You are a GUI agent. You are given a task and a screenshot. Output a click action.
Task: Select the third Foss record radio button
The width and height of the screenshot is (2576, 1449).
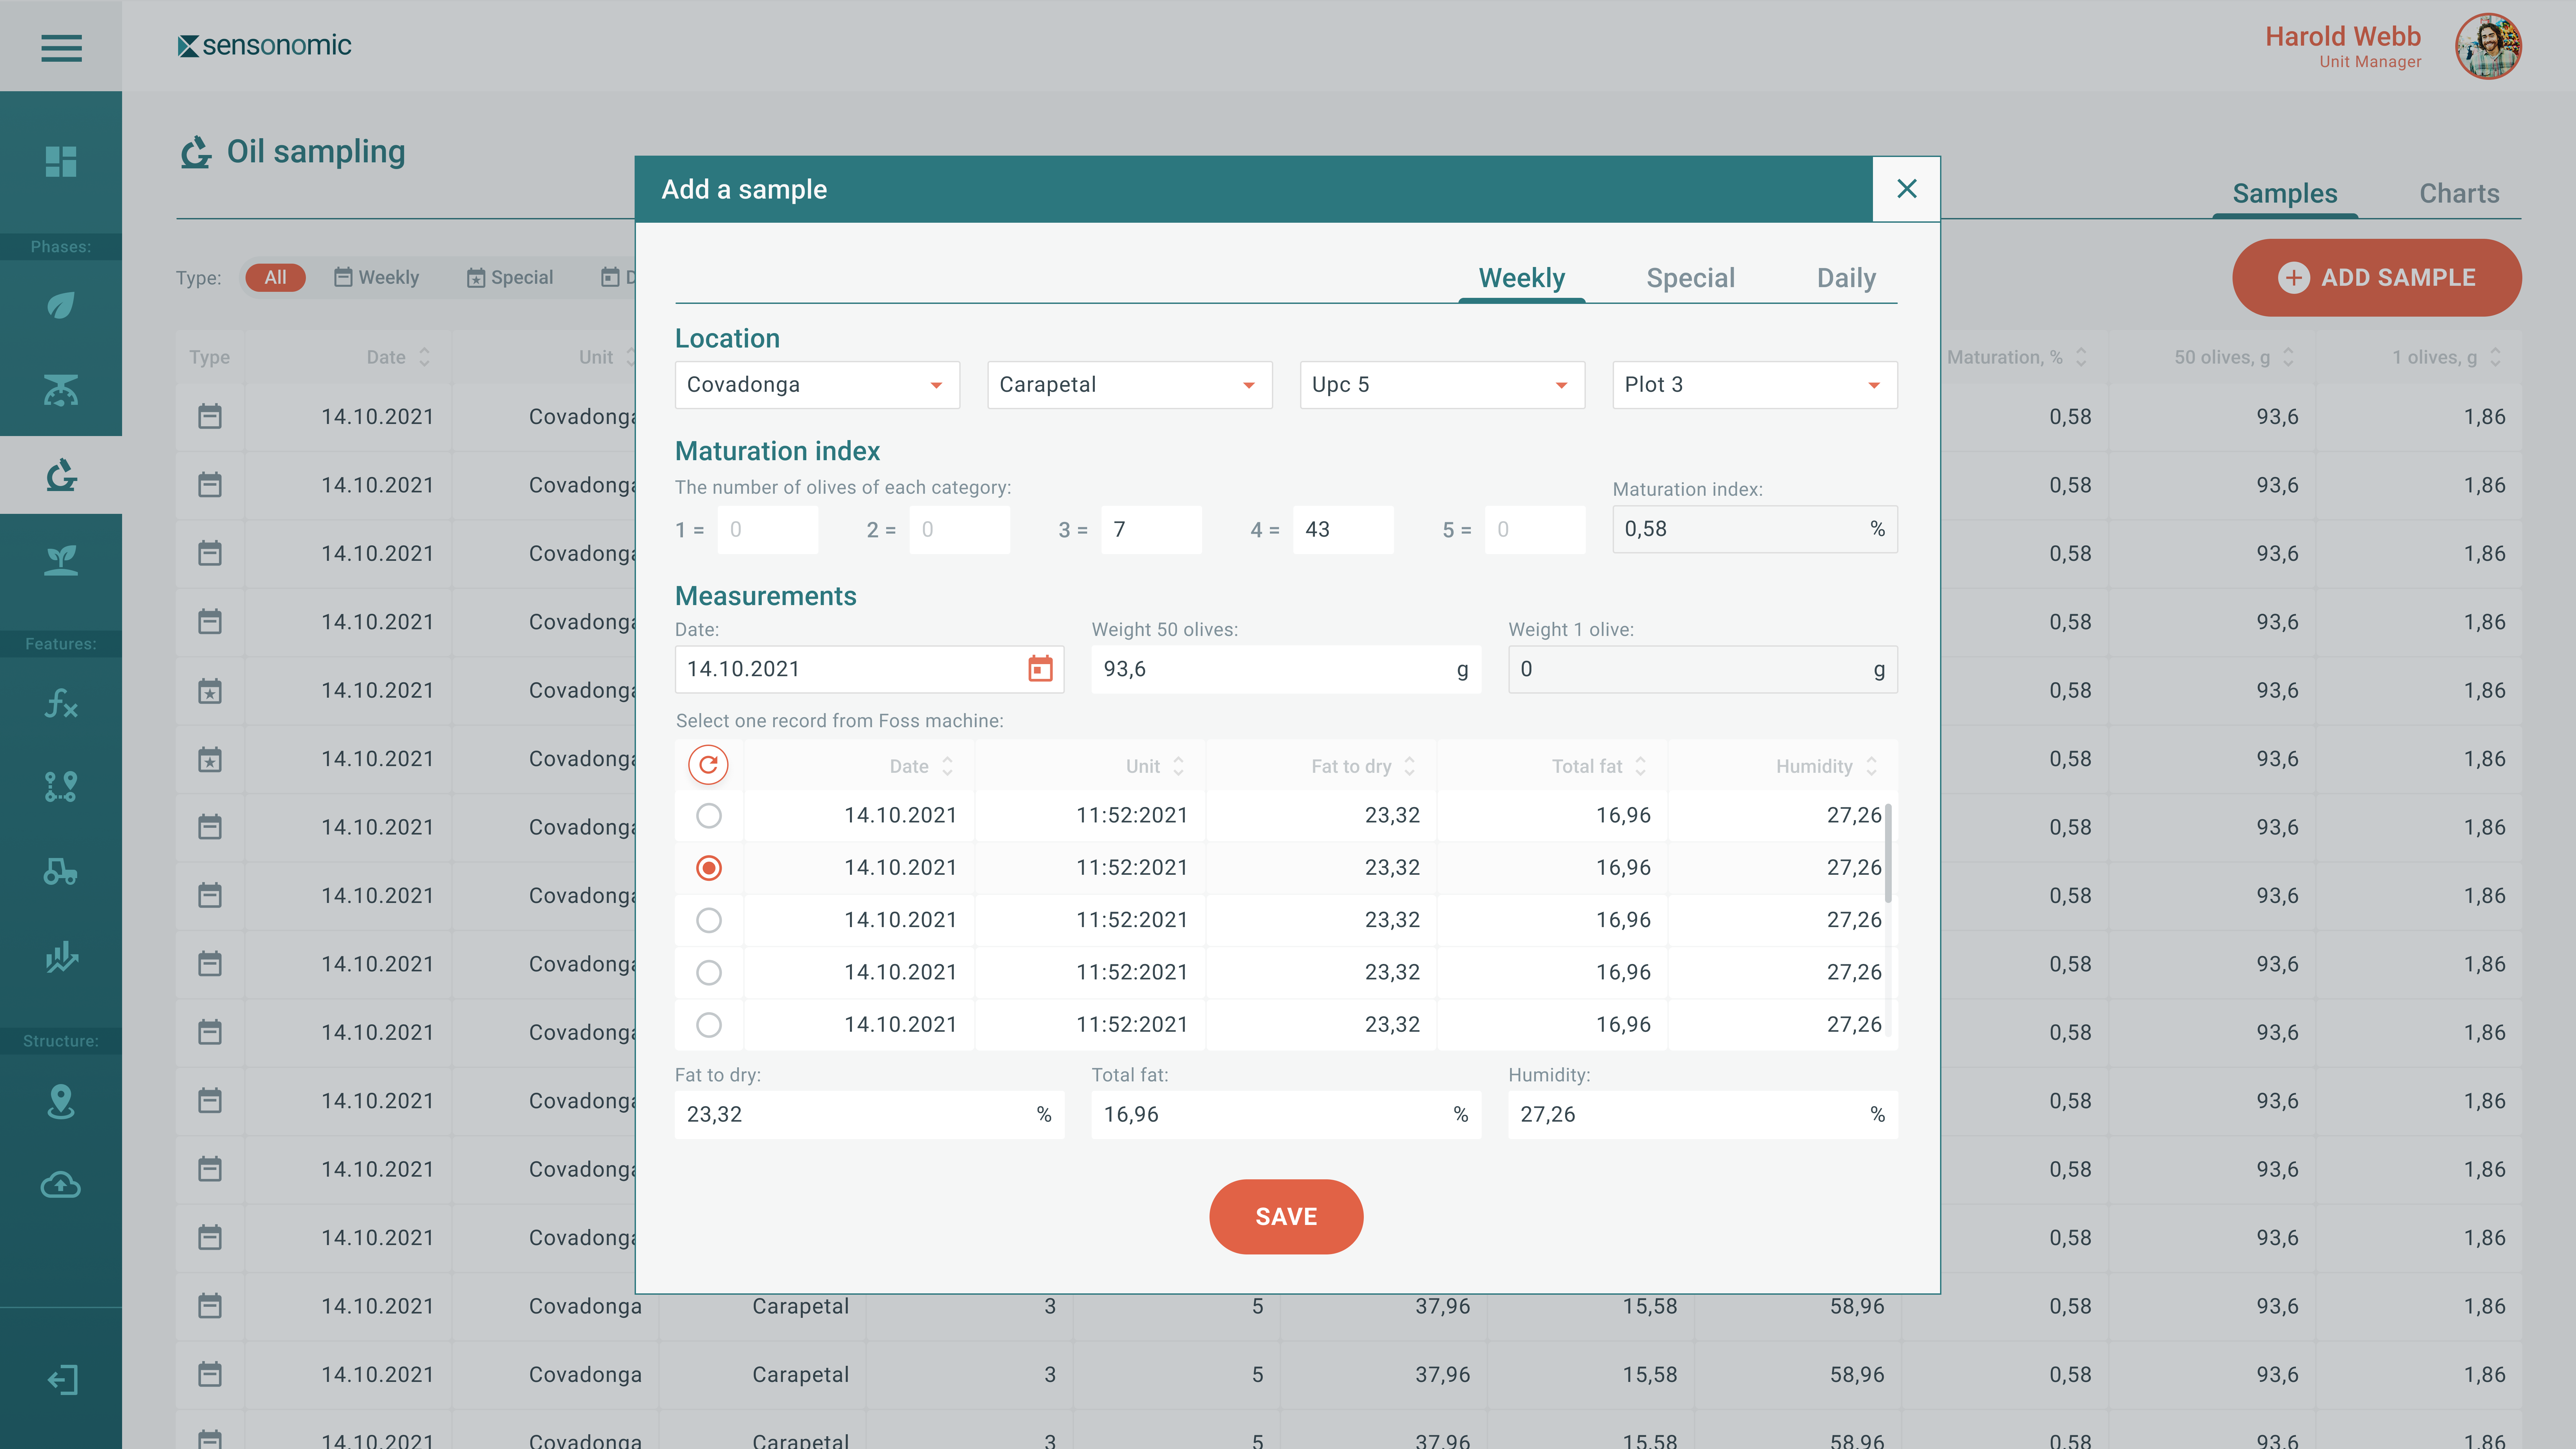[x=708, y=920]
